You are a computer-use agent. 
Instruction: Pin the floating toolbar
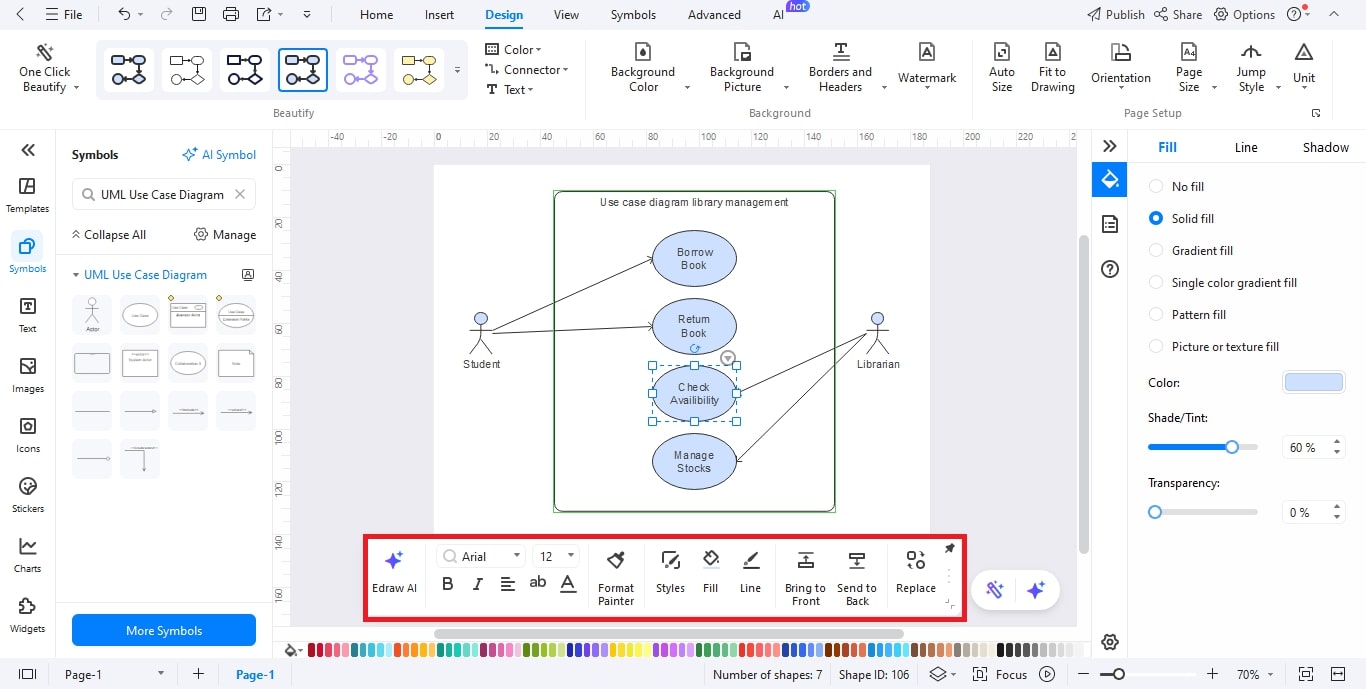point(949,549)
